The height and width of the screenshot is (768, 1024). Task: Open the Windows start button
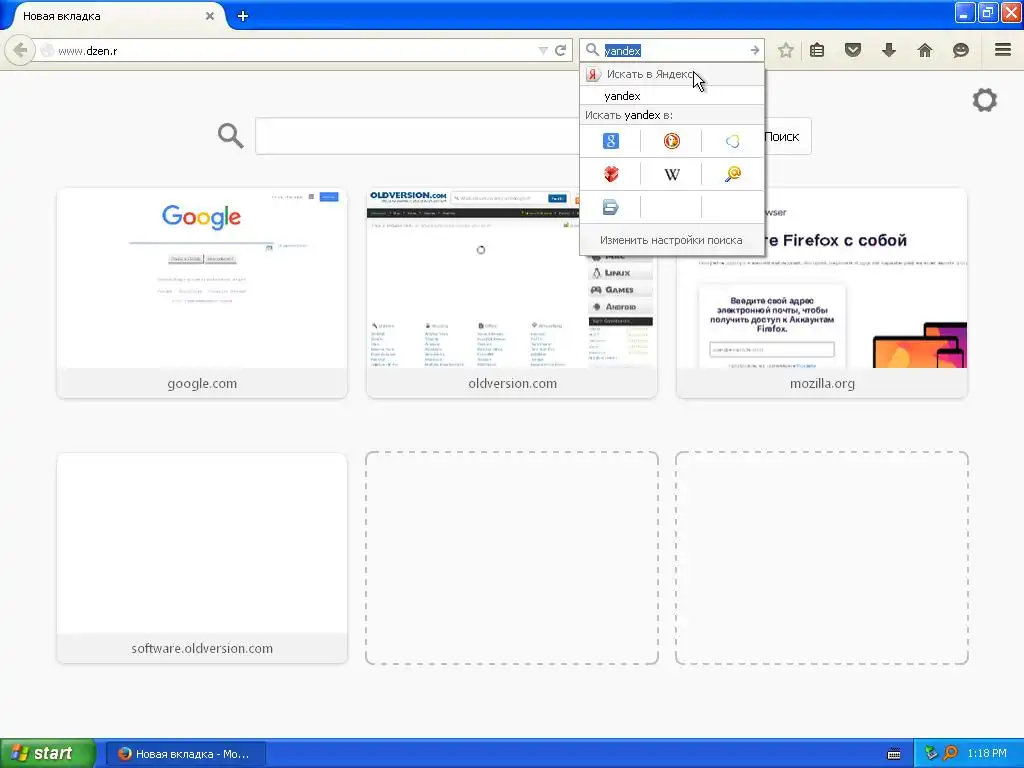[x=48, y=753]
